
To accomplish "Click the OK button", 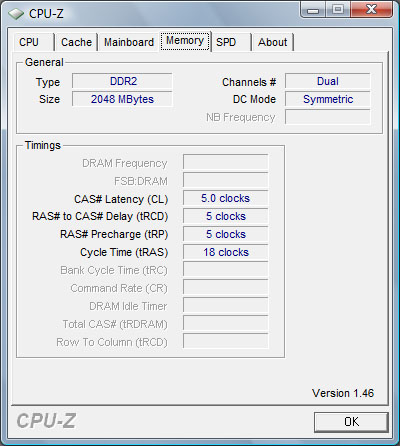I will coord(351,422).
